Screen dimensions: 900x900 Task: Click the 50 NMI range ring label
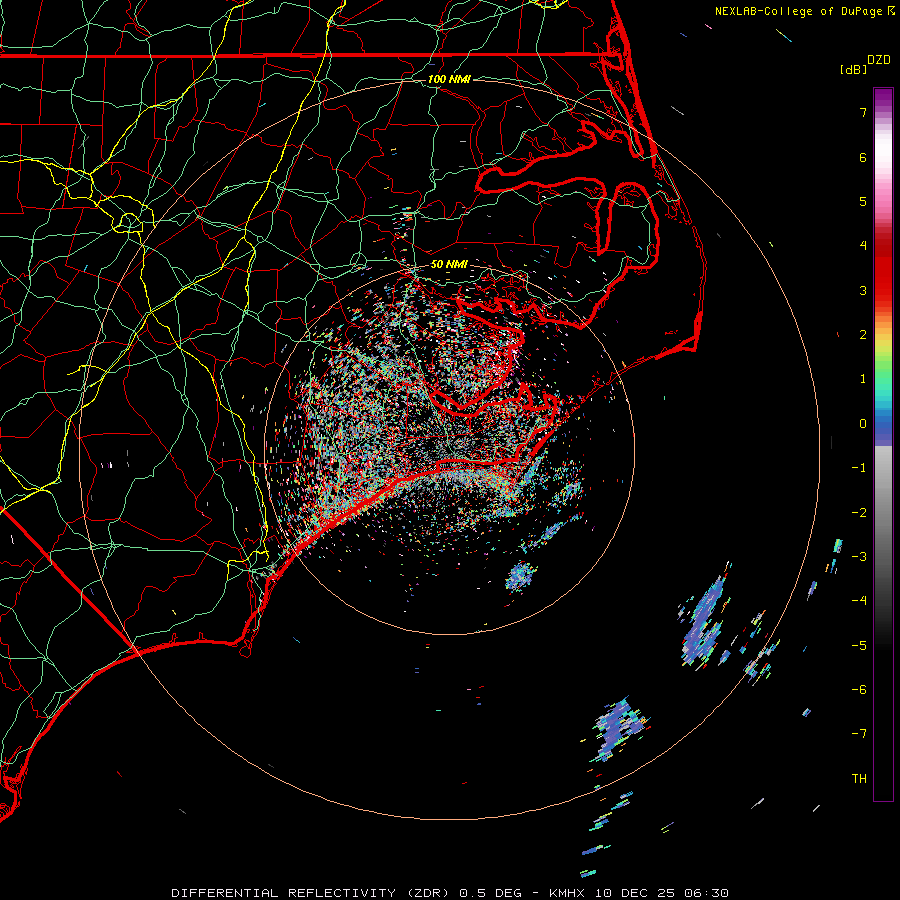tap(449, 264)
